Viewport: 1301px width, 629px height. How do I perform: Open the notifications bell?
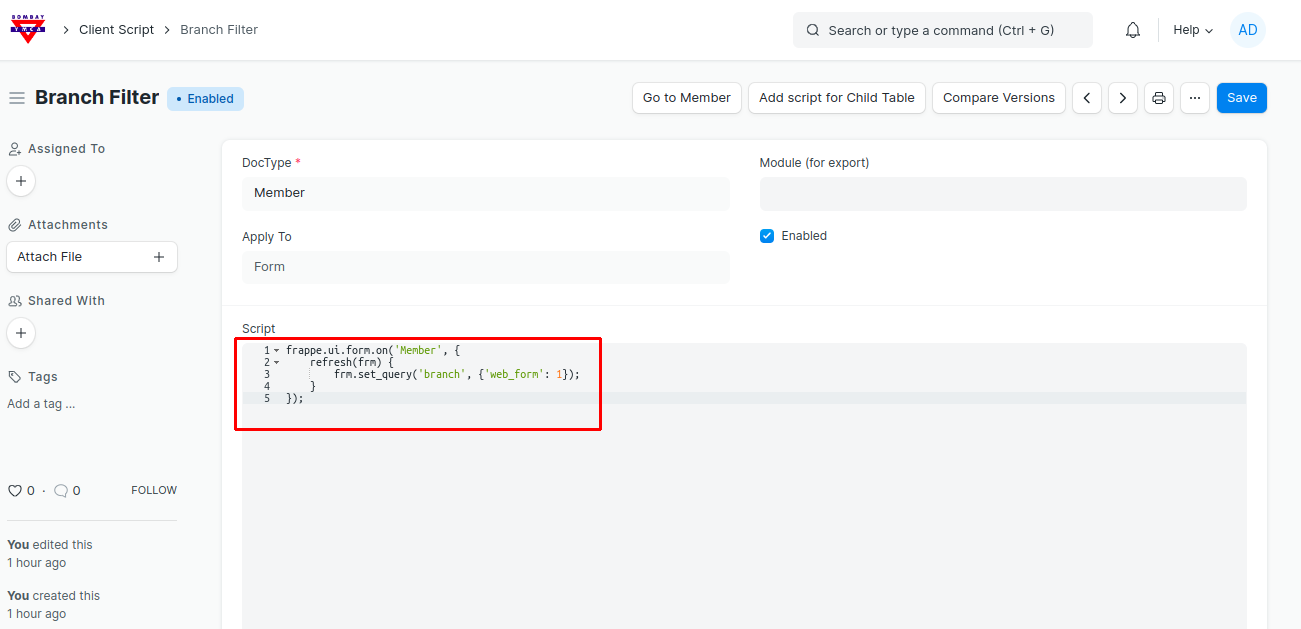tap(1133, 30)
